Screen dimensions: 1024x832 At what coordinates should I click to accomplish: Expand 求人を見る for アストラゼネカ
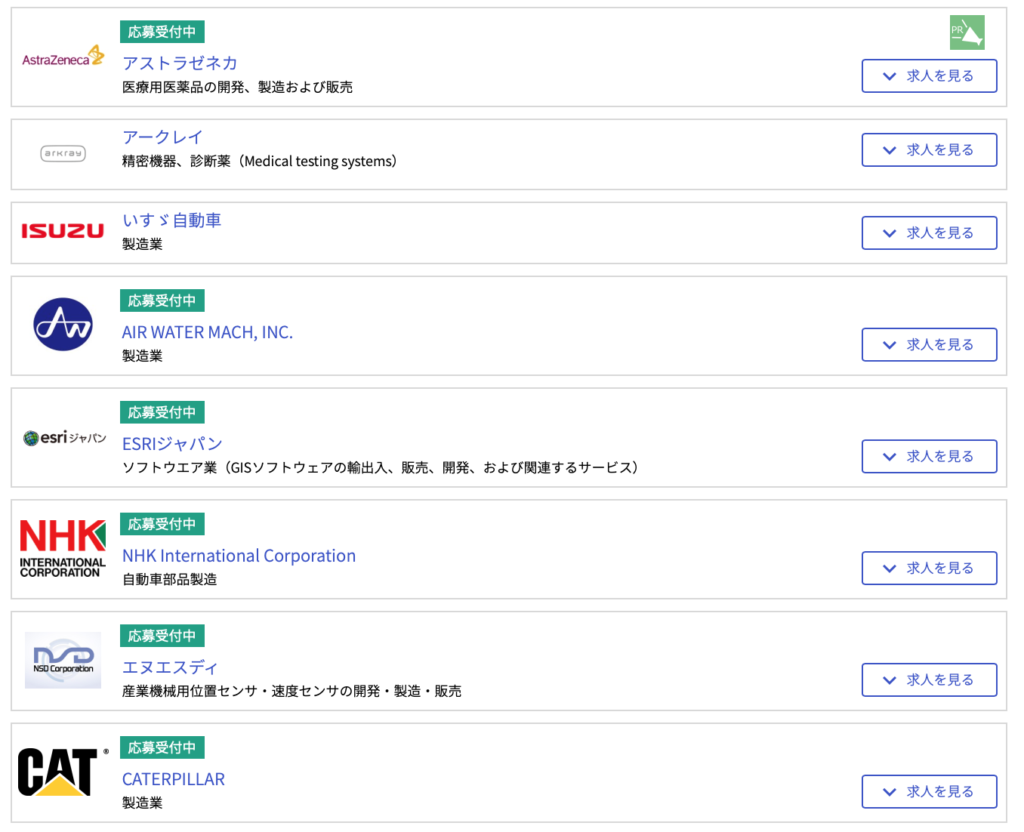[929, 76]
